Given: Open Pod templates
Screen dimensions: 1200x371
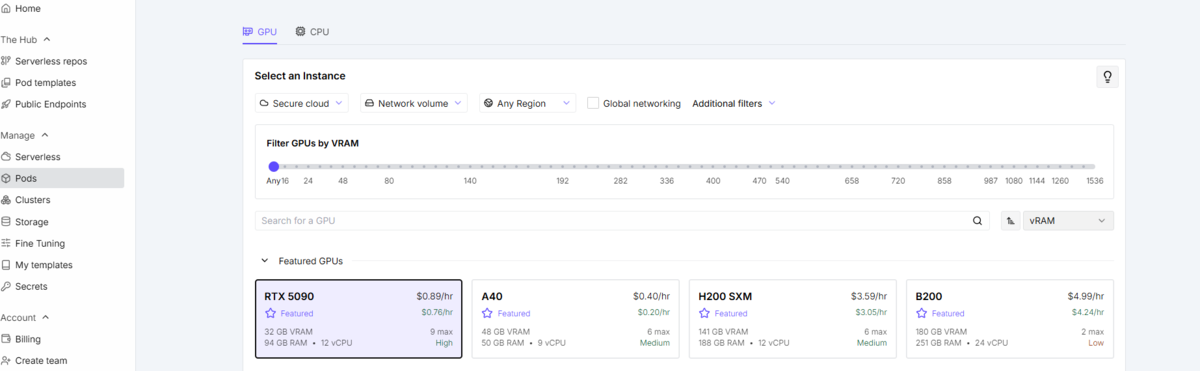Looking at the screenshot, I should click(x=45, y=83).
